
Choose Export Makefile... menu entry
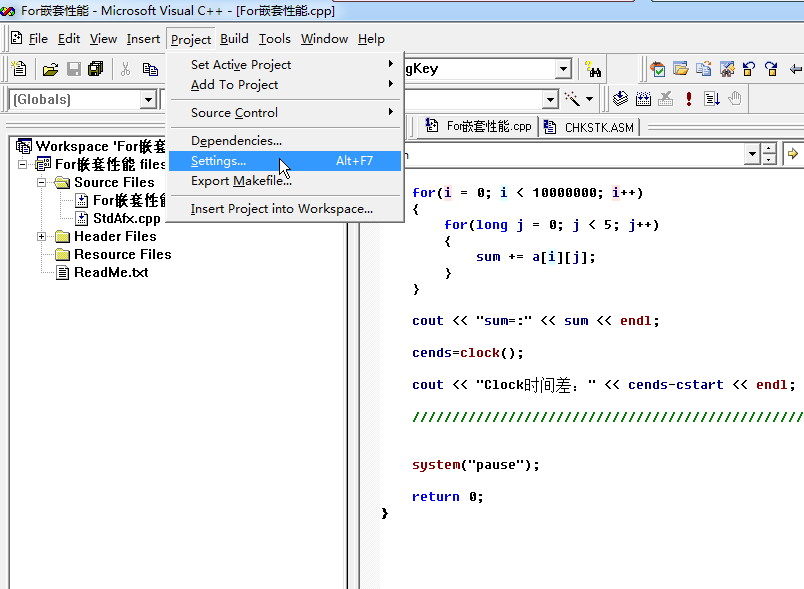click(x=241, y=181)
